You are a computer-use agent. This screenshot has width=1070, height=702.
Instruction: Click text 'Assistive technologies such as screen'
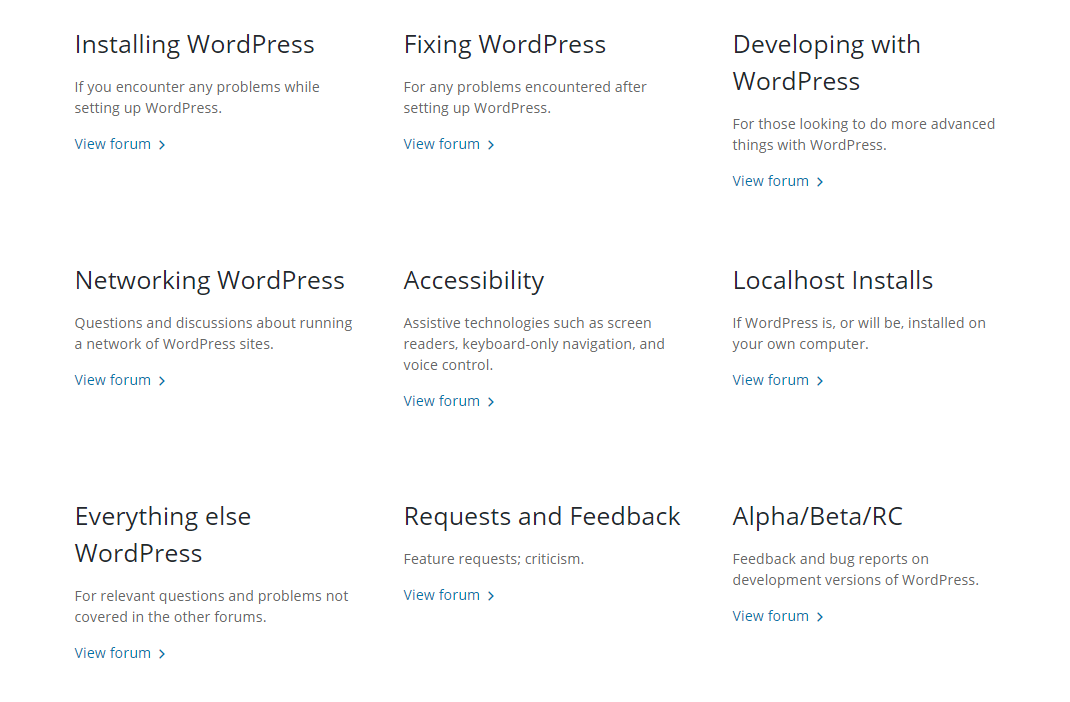tap(527, 323)
